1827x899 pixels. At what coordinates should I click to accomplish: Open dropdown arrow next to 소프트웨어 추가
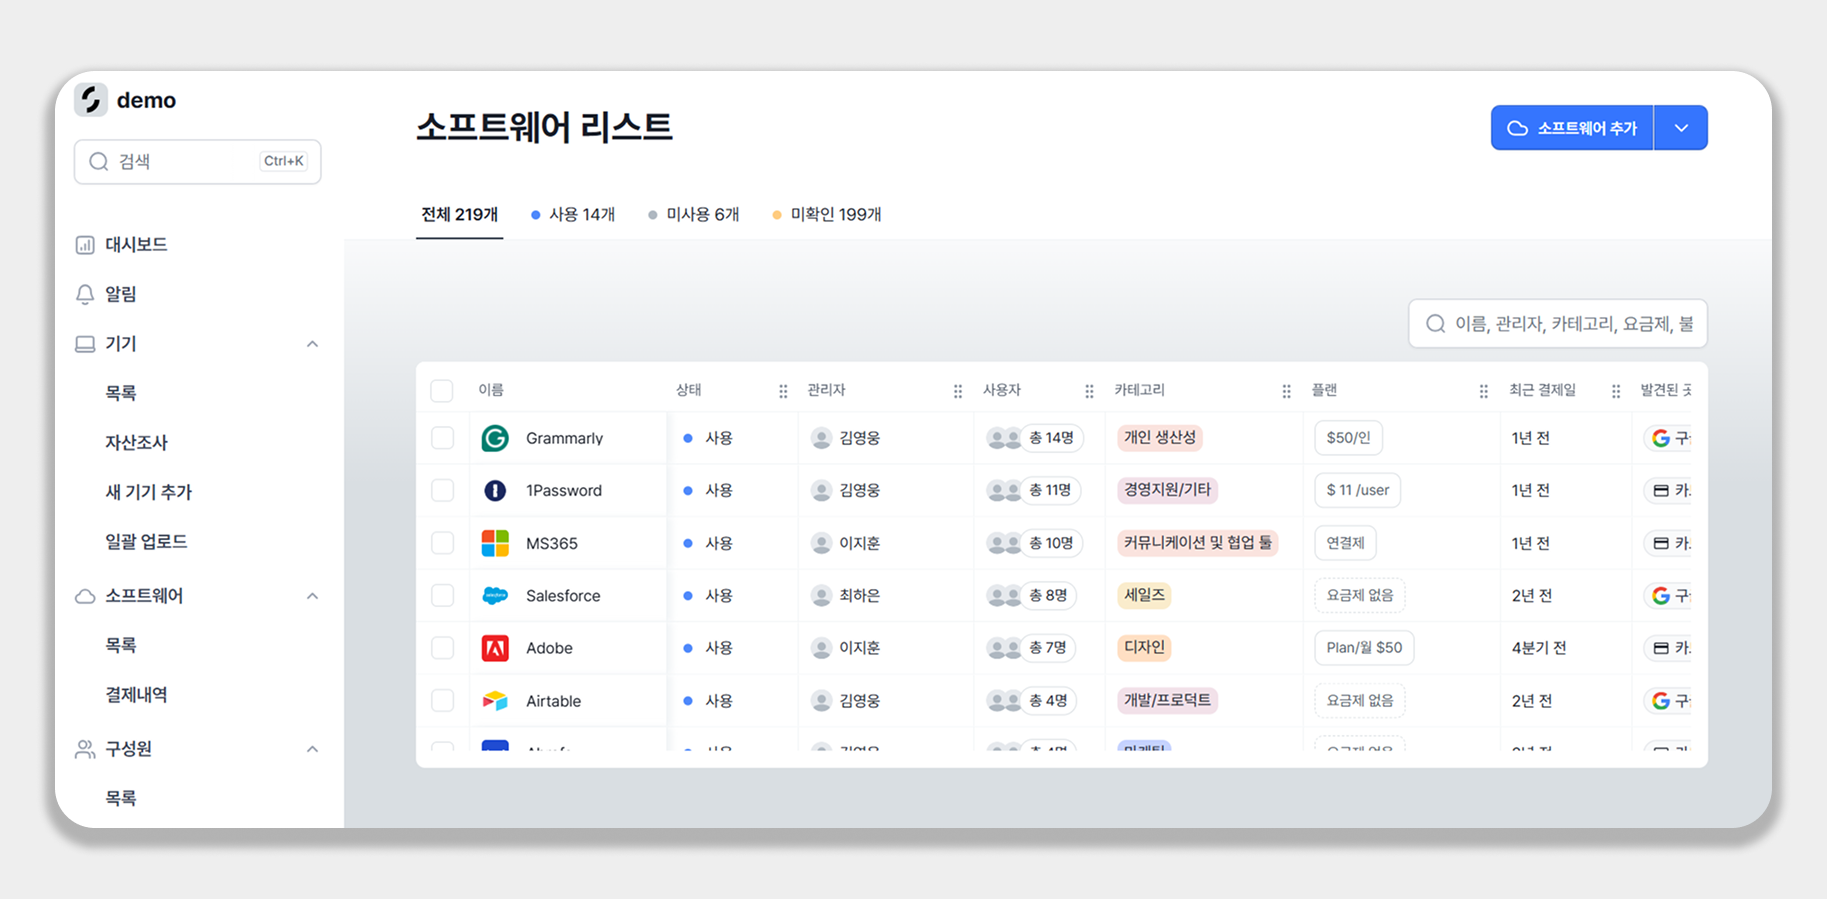tap(1681, 128)
